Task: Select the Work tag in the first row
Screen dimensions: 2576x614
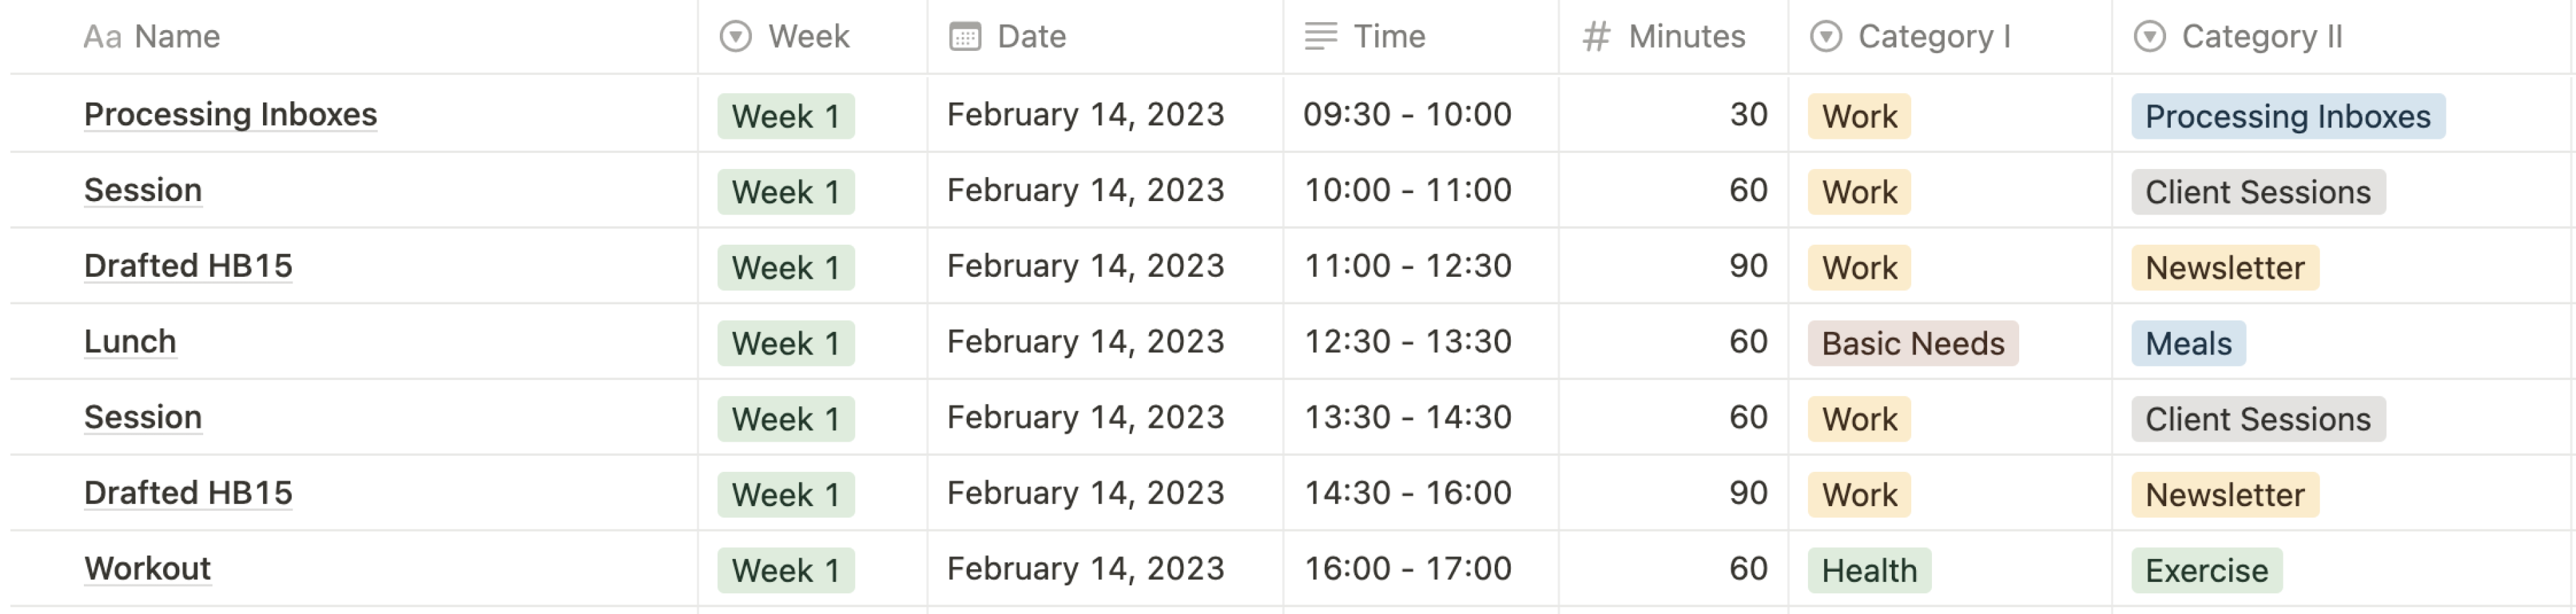Action: (1857, 115)
